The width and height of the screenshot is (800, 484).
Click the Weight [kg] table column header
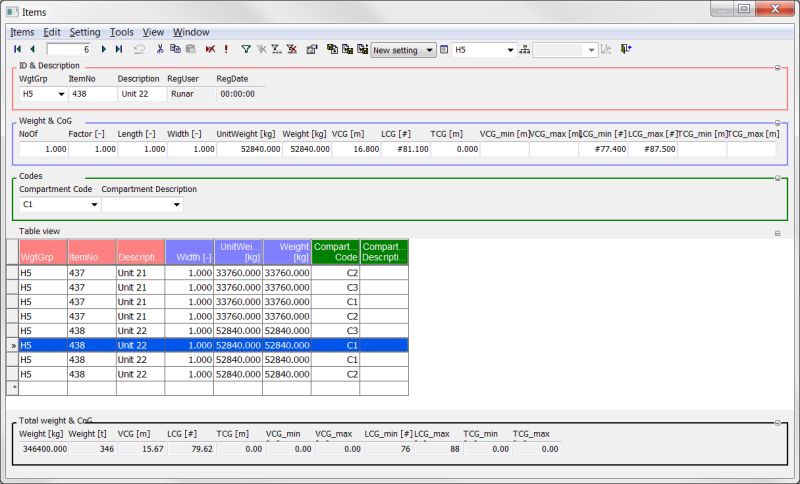click(287, 252)
